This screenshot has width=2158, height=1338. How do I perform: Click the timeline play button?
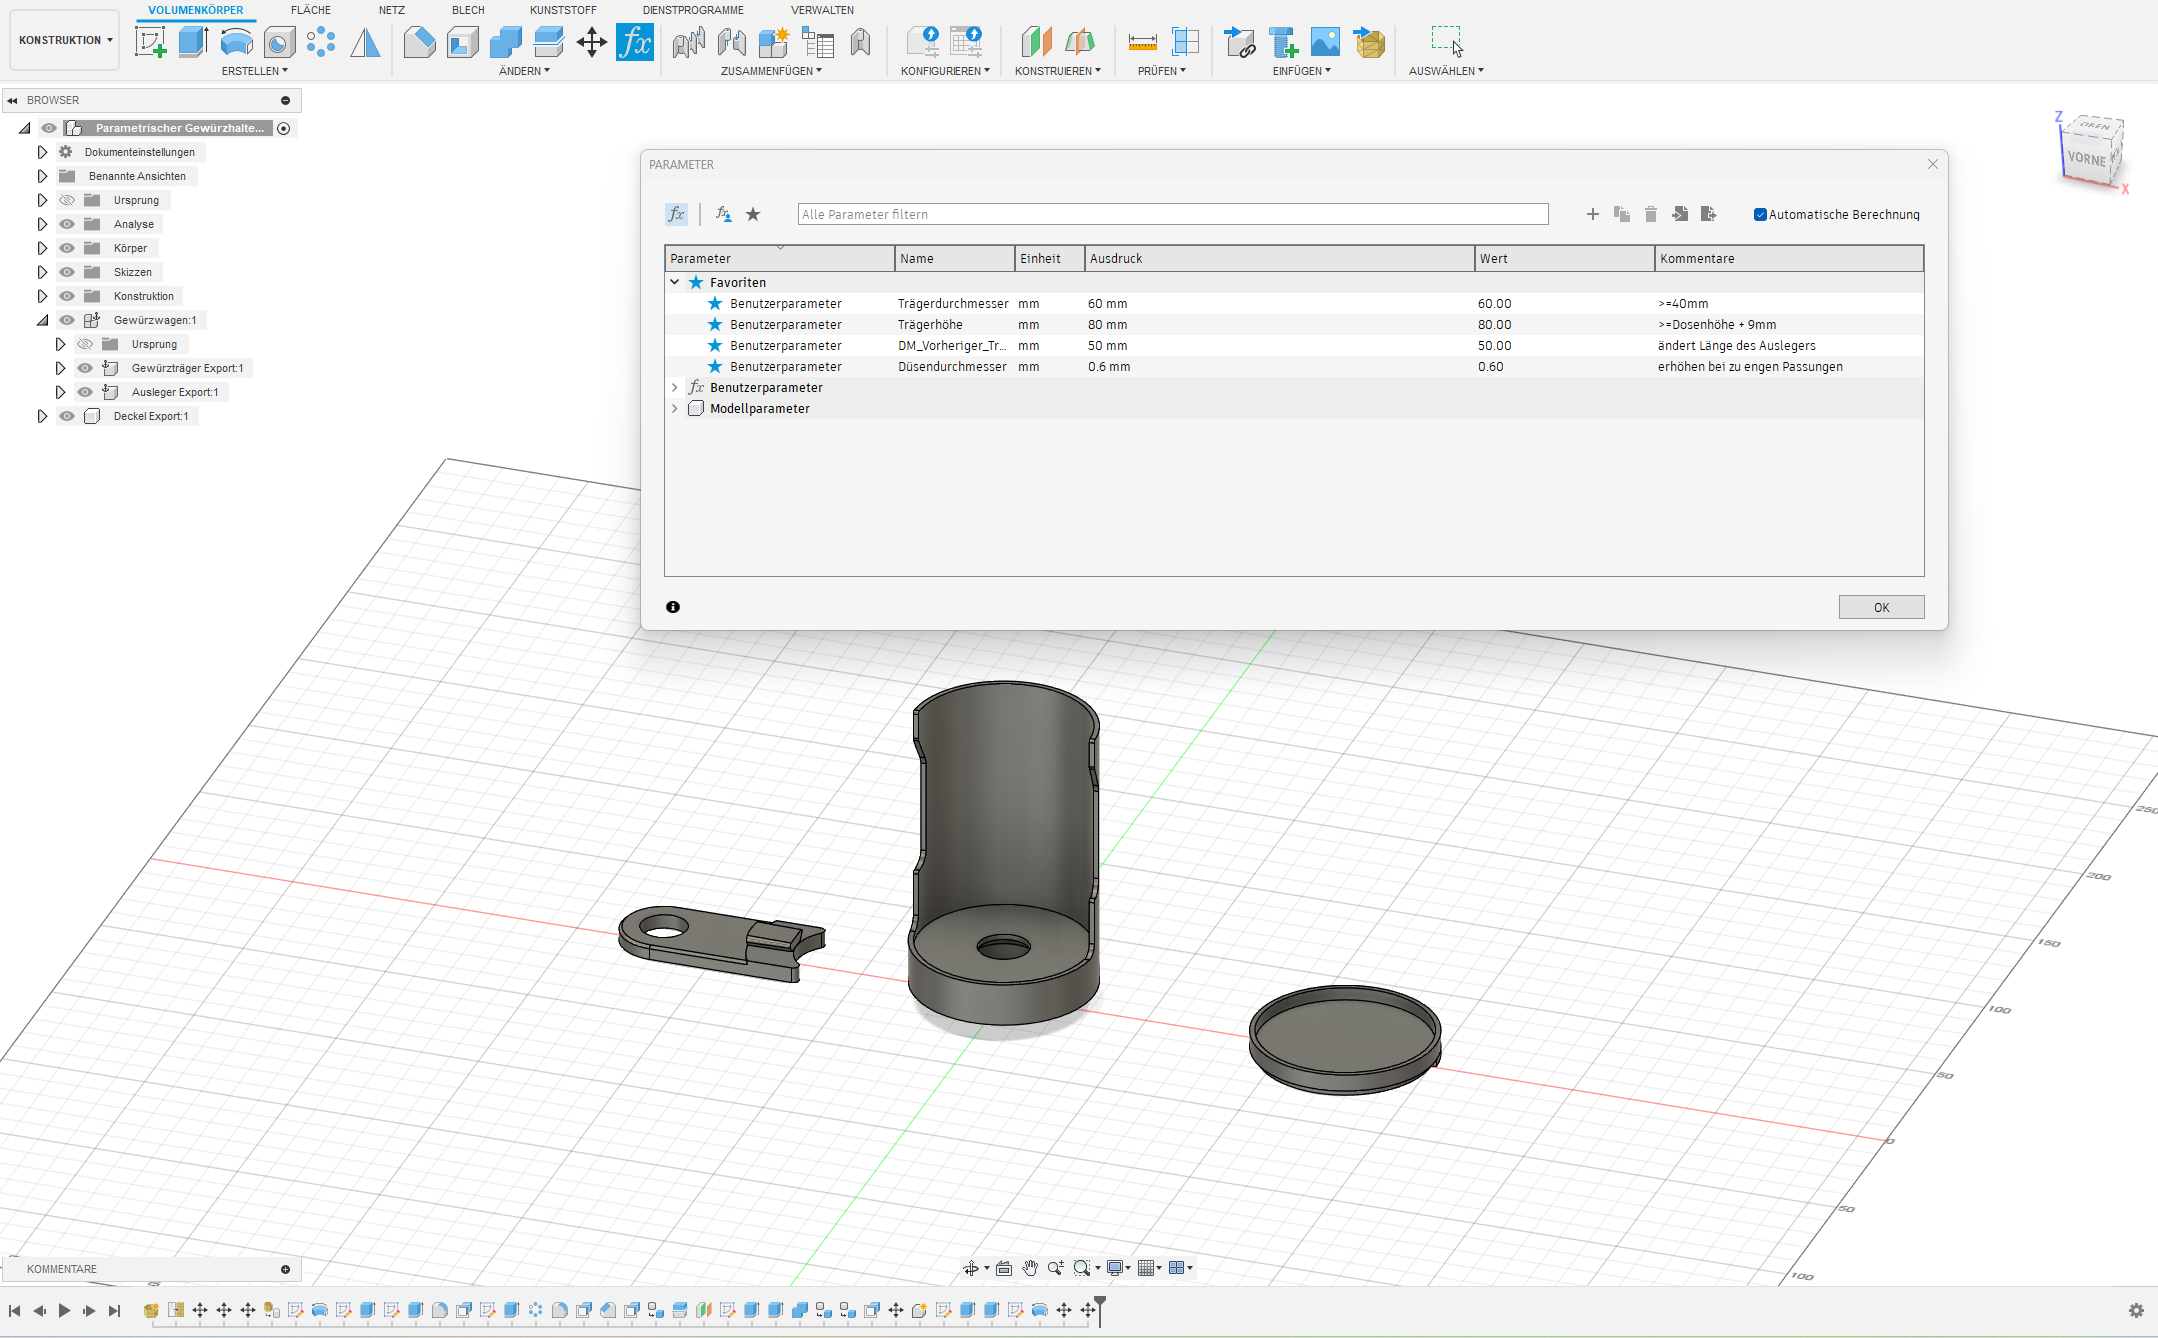click(x=64, y=1310)
